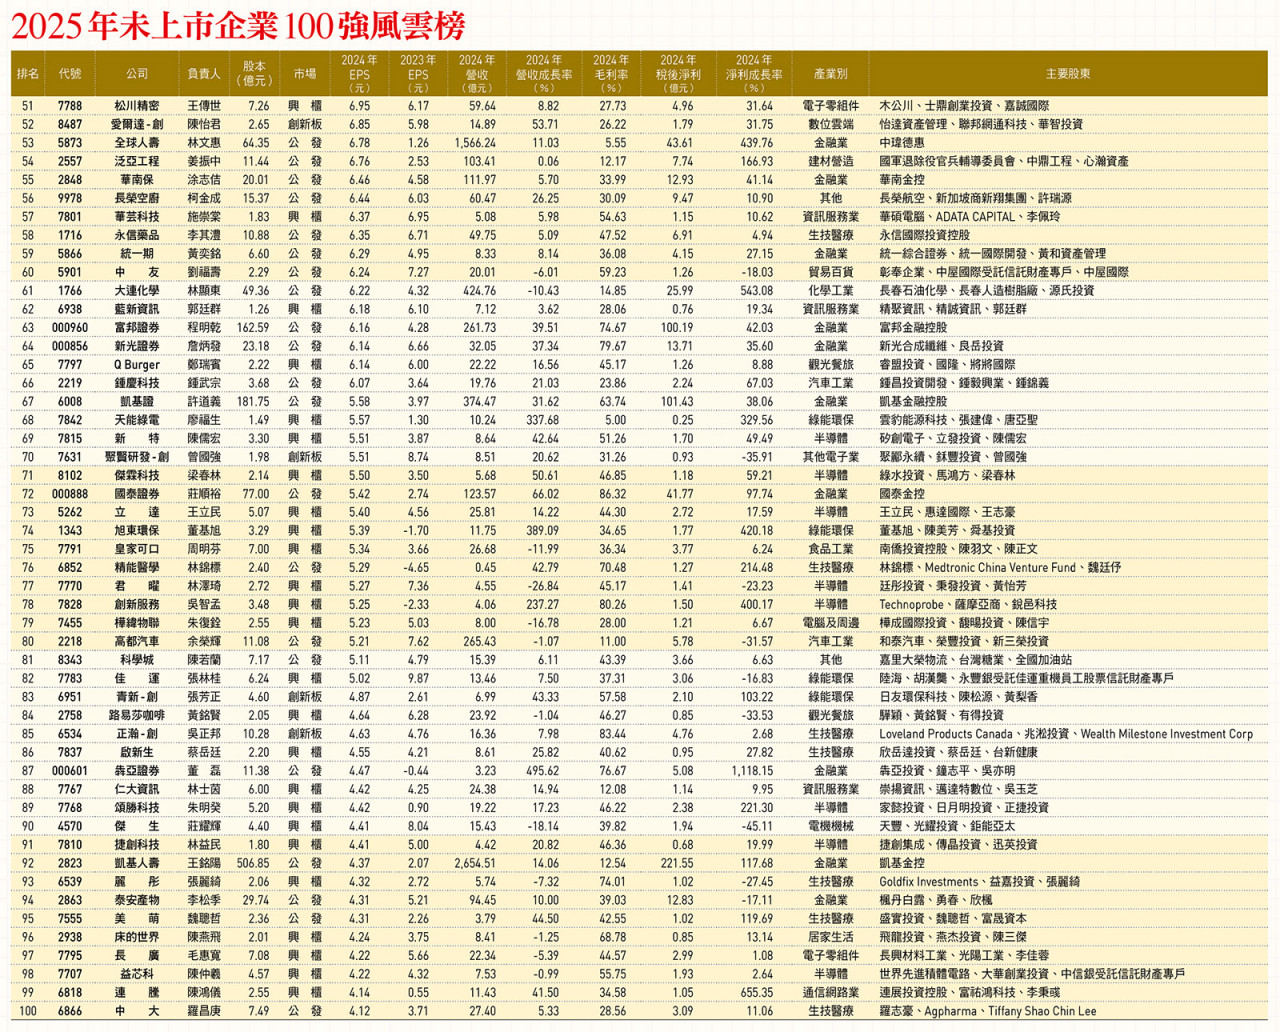This screenshot has height=1032, width=1280.
Task: Click revenue growth value 337.68
Action: pyautogui.click(x=543, y=420)
